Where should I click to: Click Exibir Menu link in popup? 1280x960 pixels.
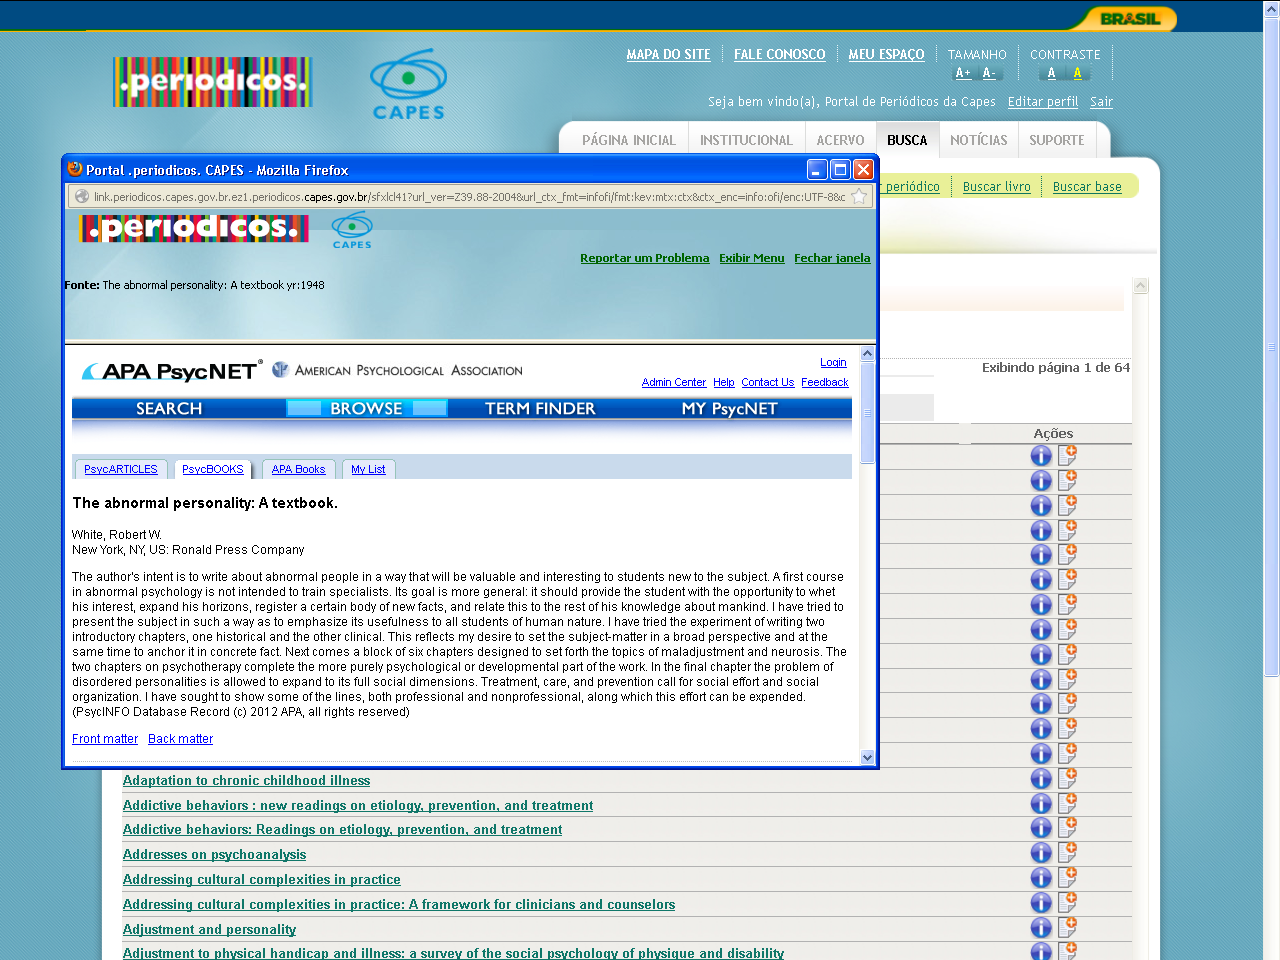752,258
